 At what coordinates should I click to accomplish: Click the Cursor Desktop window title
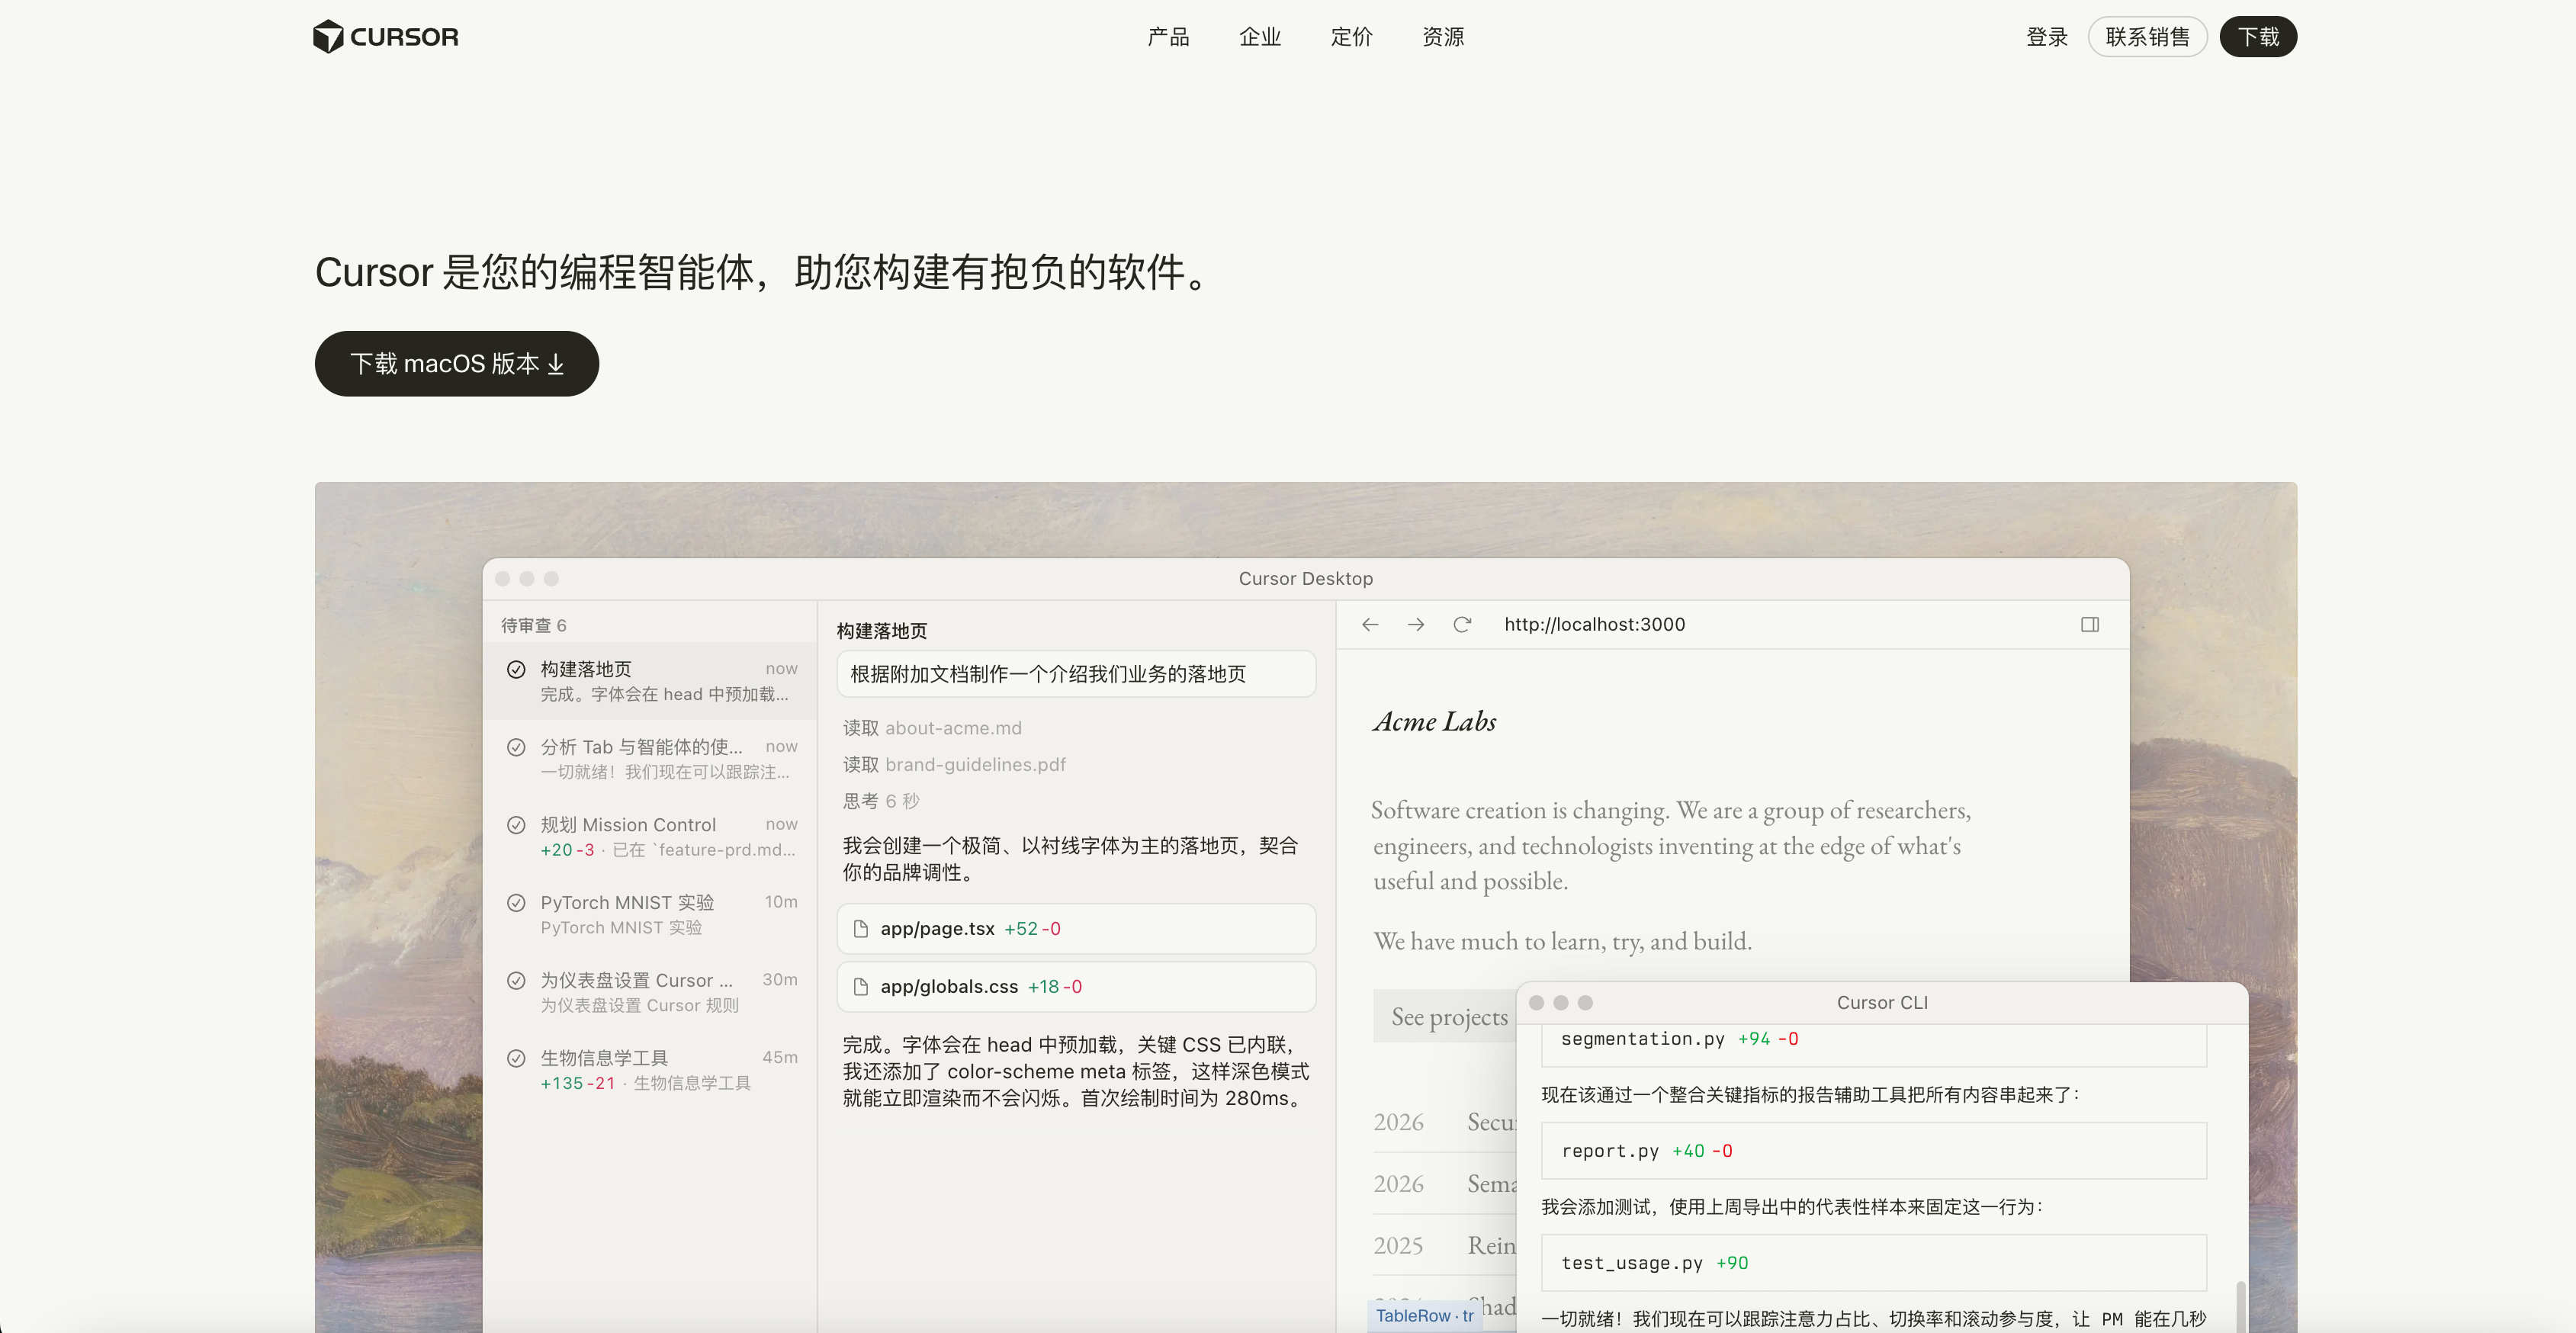[x=1305, y=579]
